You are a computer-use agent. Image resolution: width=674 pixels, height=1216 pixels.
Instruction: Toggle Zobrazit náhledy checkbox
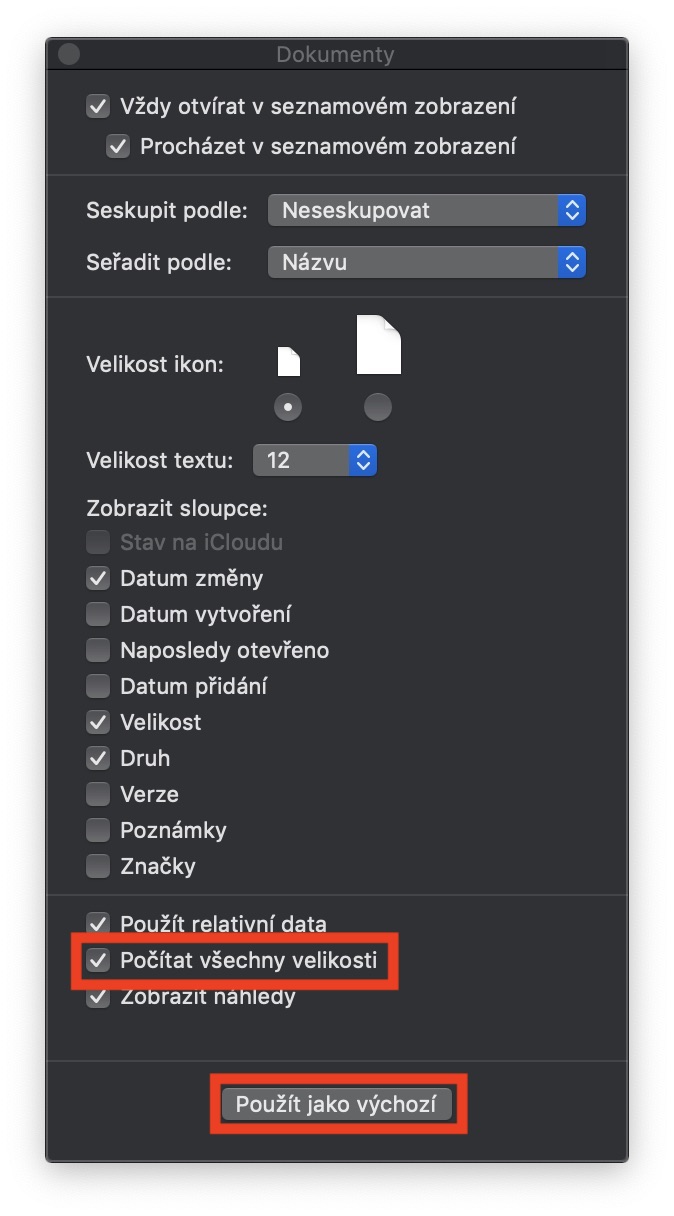[x=98, y=998]
